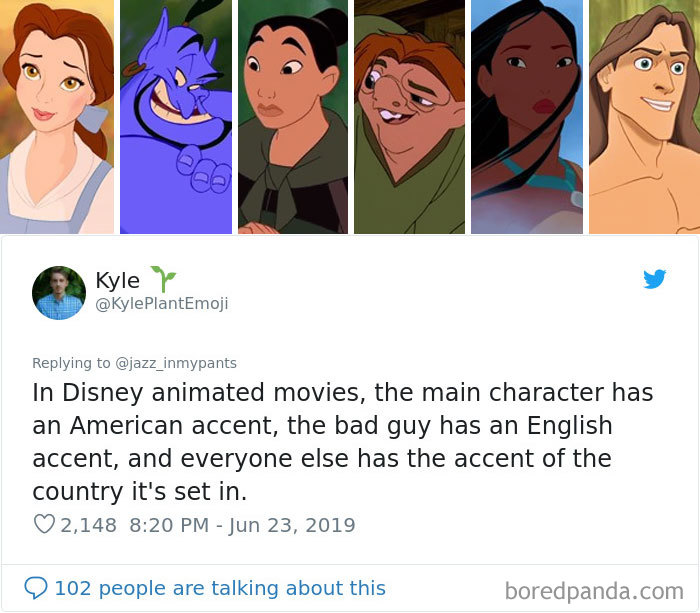This screenshot has height=613, width=700.
Task: Click the blue Twitter bird icon
Action: coord(654,279)
